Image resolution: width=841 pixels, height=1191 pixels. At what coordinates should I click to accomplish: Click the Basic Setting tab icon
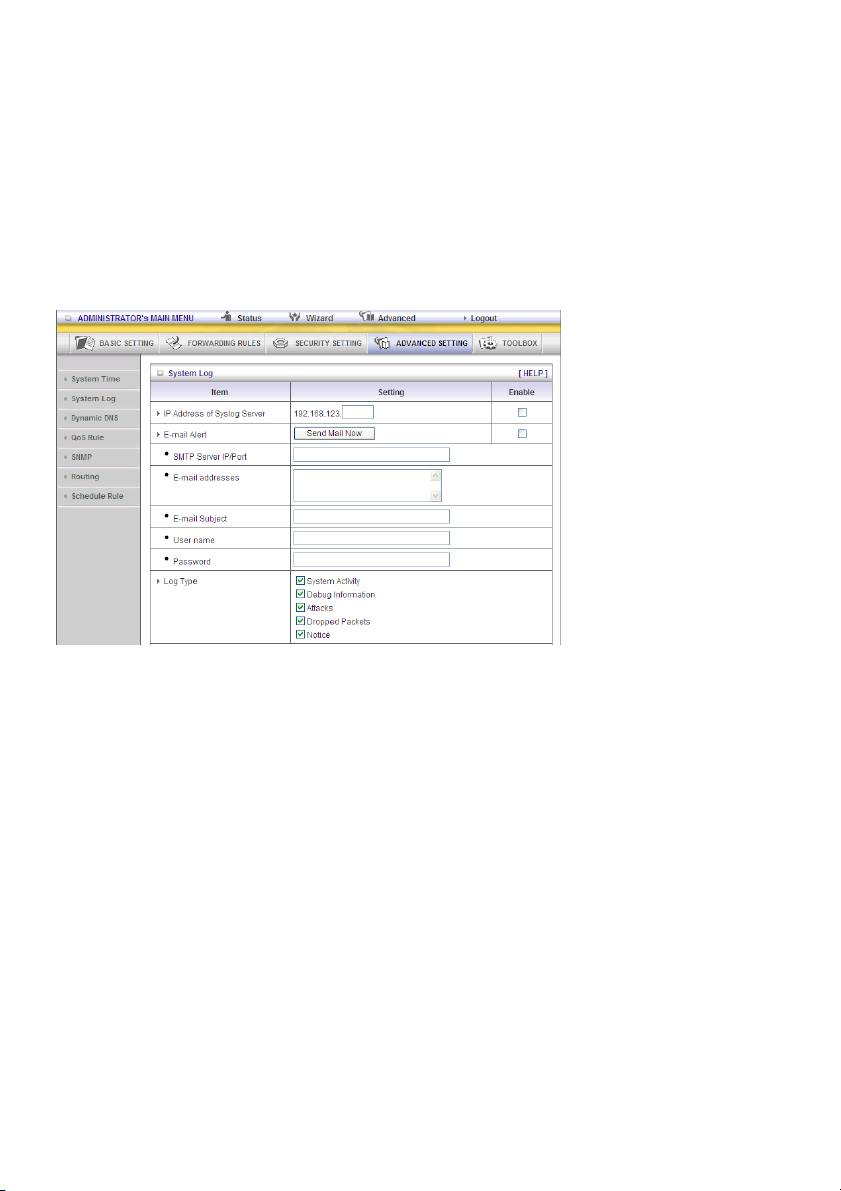click(x=84, y=343)
